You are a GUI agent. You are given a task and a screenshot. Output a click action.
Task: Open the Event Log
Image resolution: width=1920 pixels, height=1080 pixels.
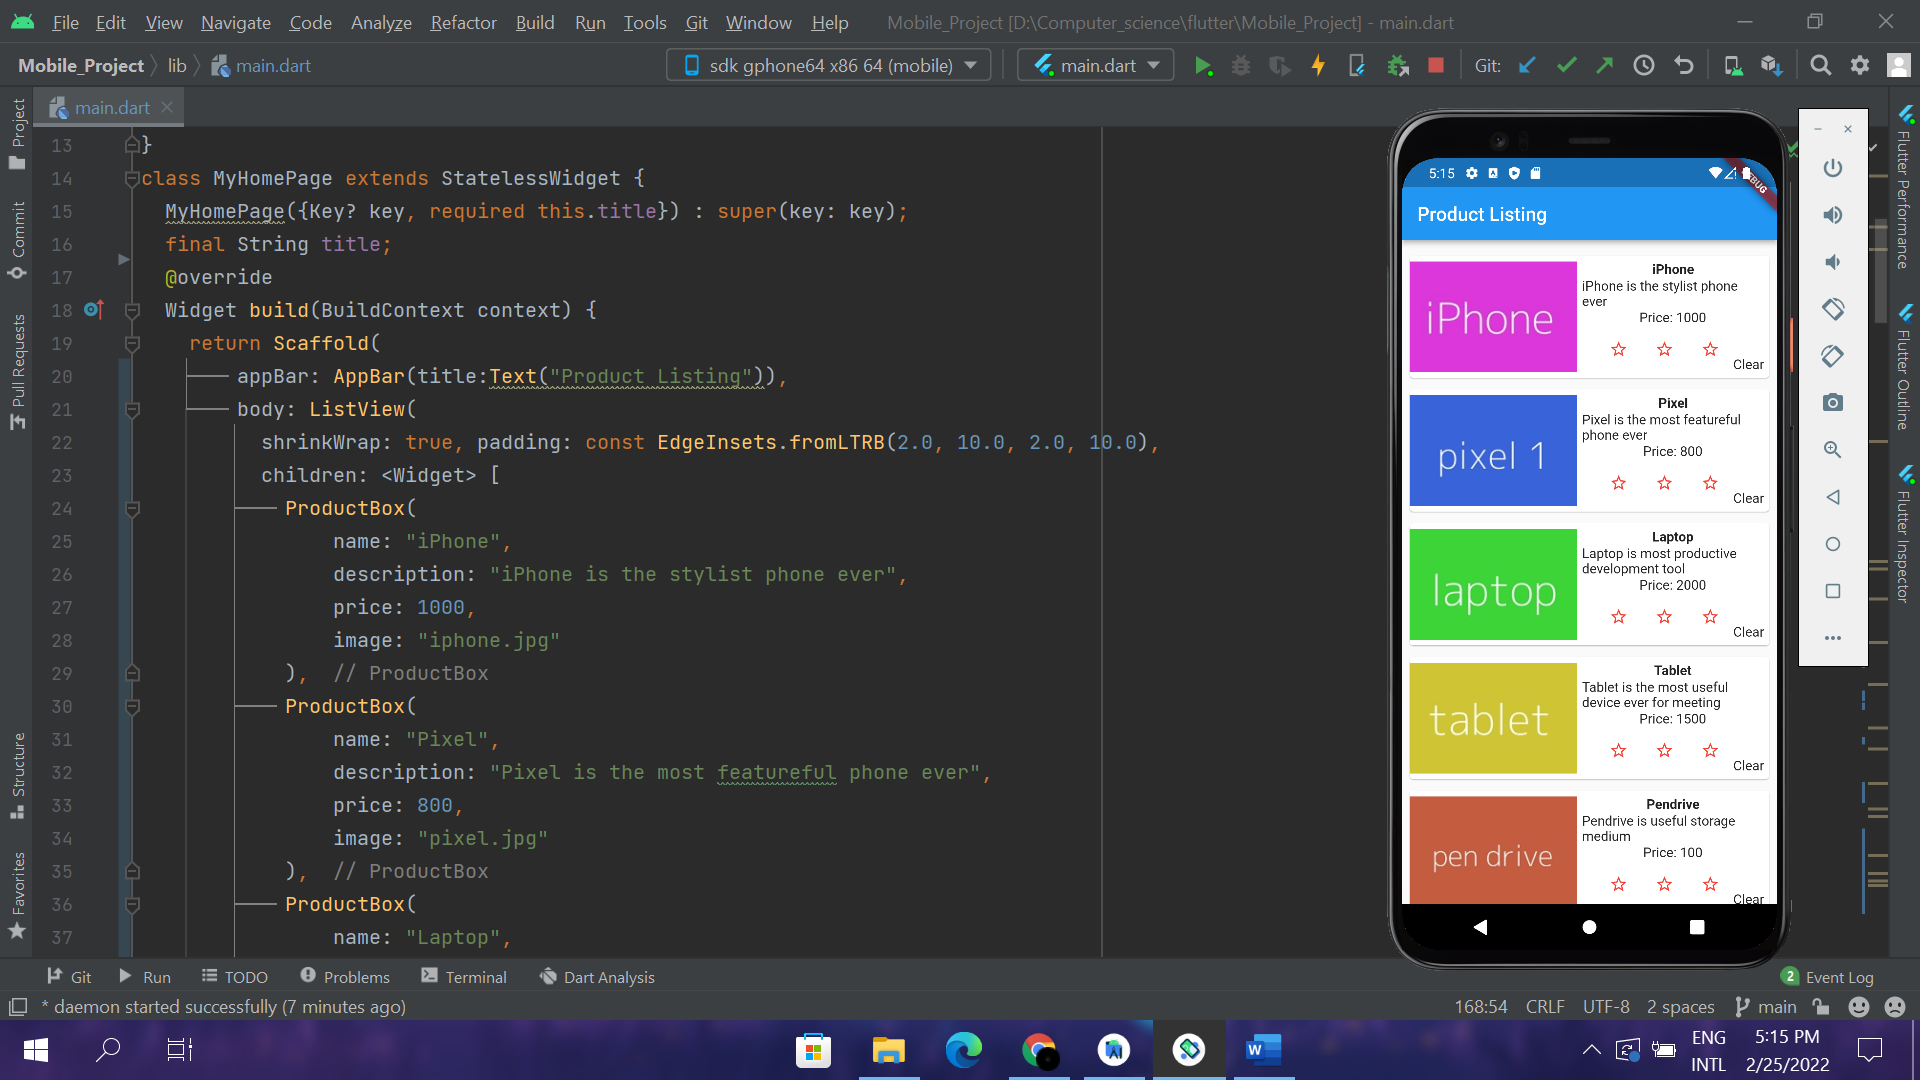point(1840,977)
